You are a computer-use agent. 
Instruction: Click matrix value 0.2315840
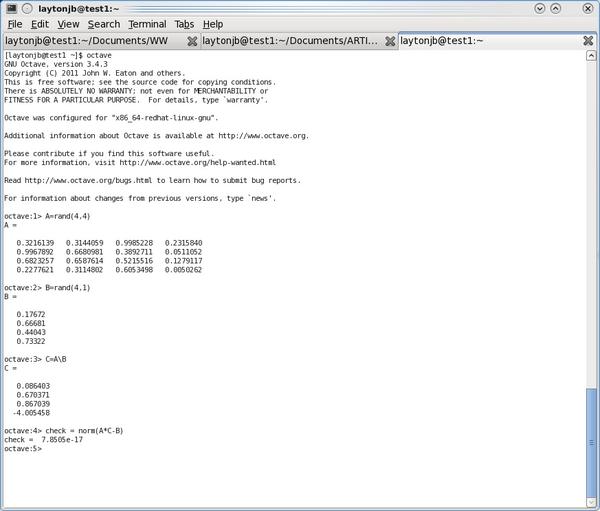point(183,243)
